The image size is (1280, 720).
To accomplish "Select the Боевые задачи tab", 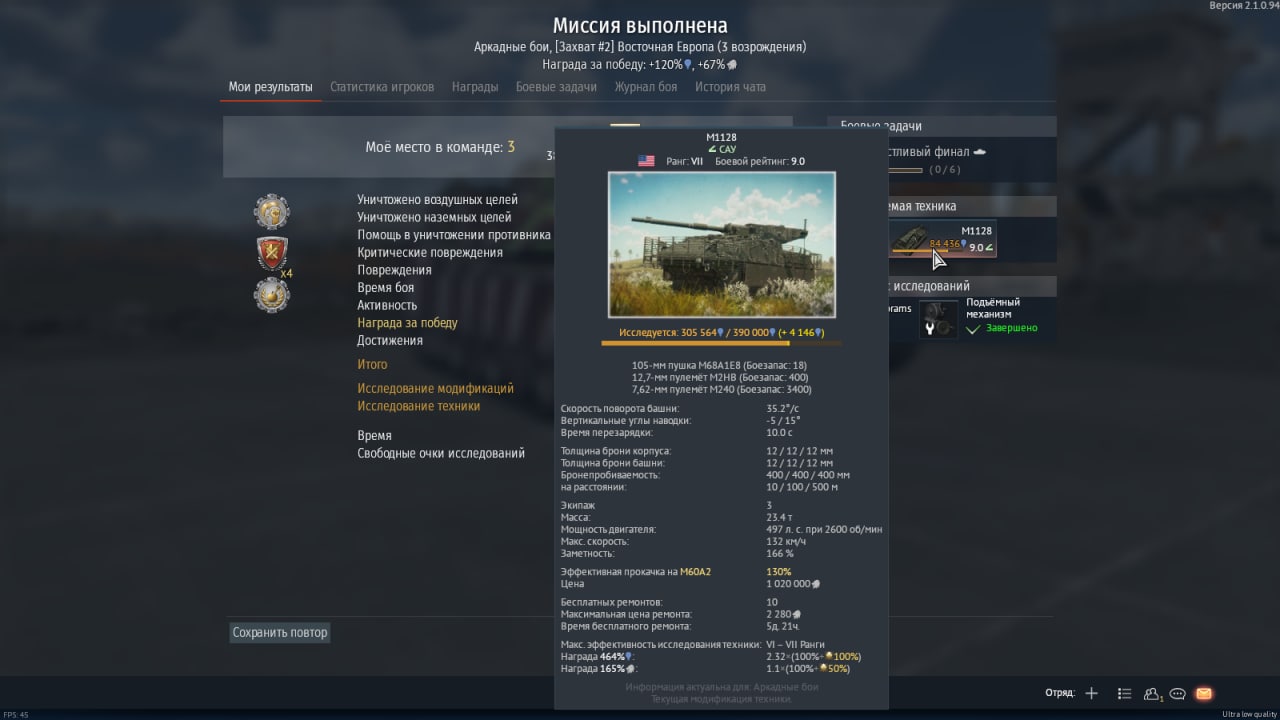I will [x=556, y=87].
